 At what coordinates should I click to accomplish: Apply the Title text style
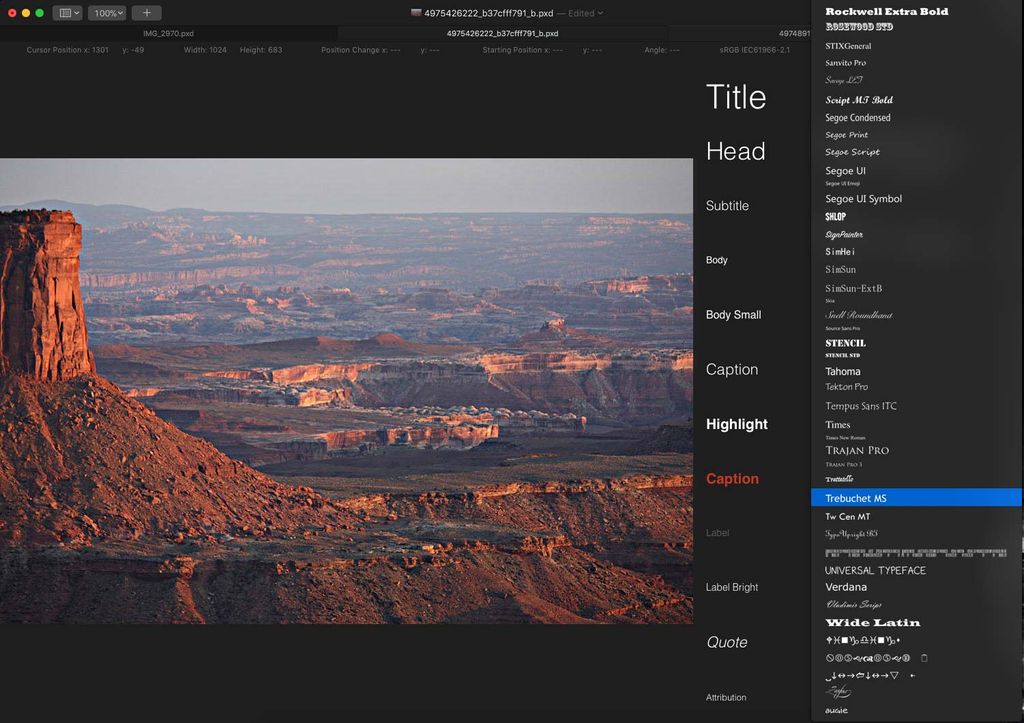tap(735, 97)
